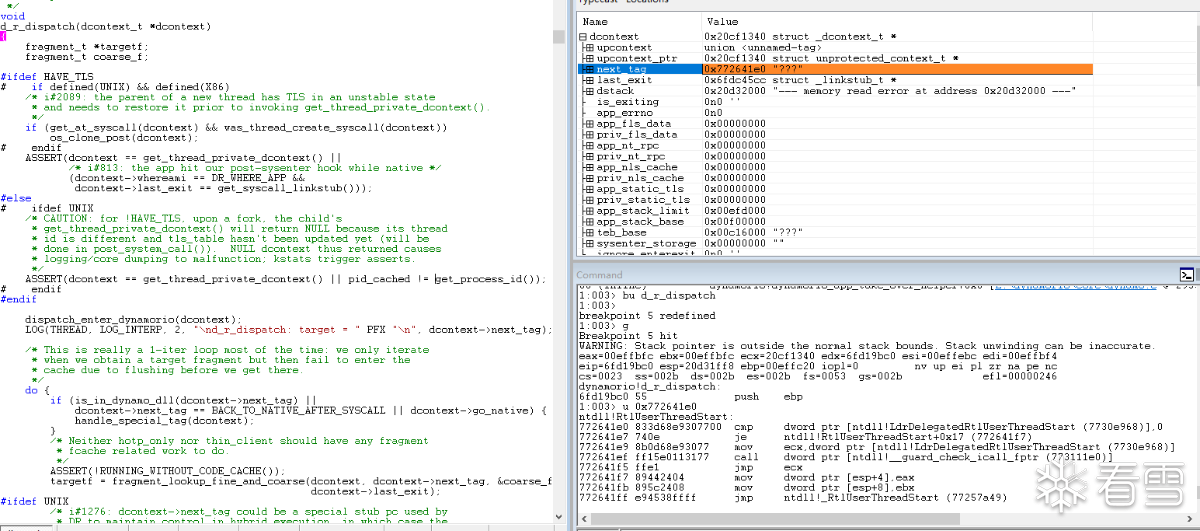
Task: Click the targetf = fragment_lookup_fine_and_coarse line
Action: point(300,481)
